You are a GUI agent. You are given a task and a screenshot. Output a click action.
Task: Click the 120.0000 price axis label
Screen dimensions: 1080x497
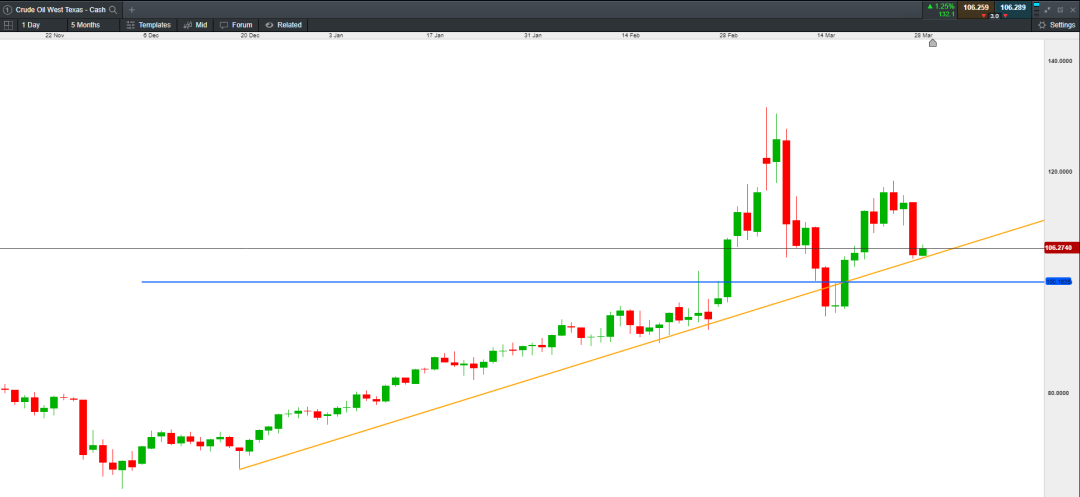pyautogui.click(x=1061, y=171)
